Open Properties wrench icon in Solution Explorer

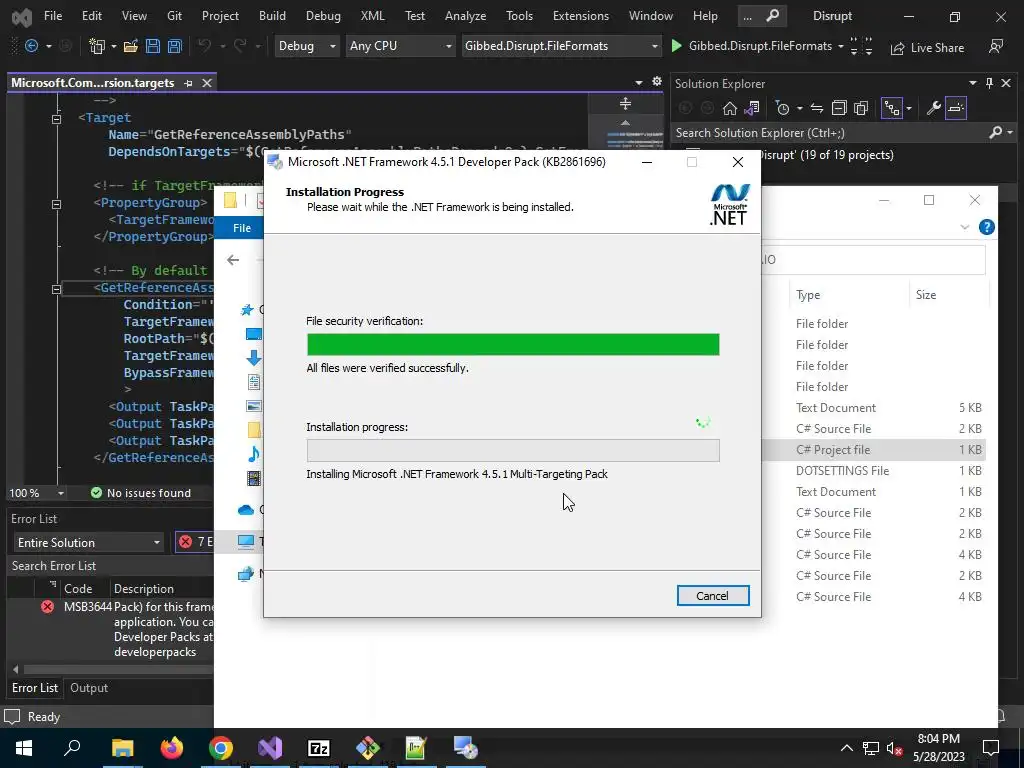[x=933, y=108]
